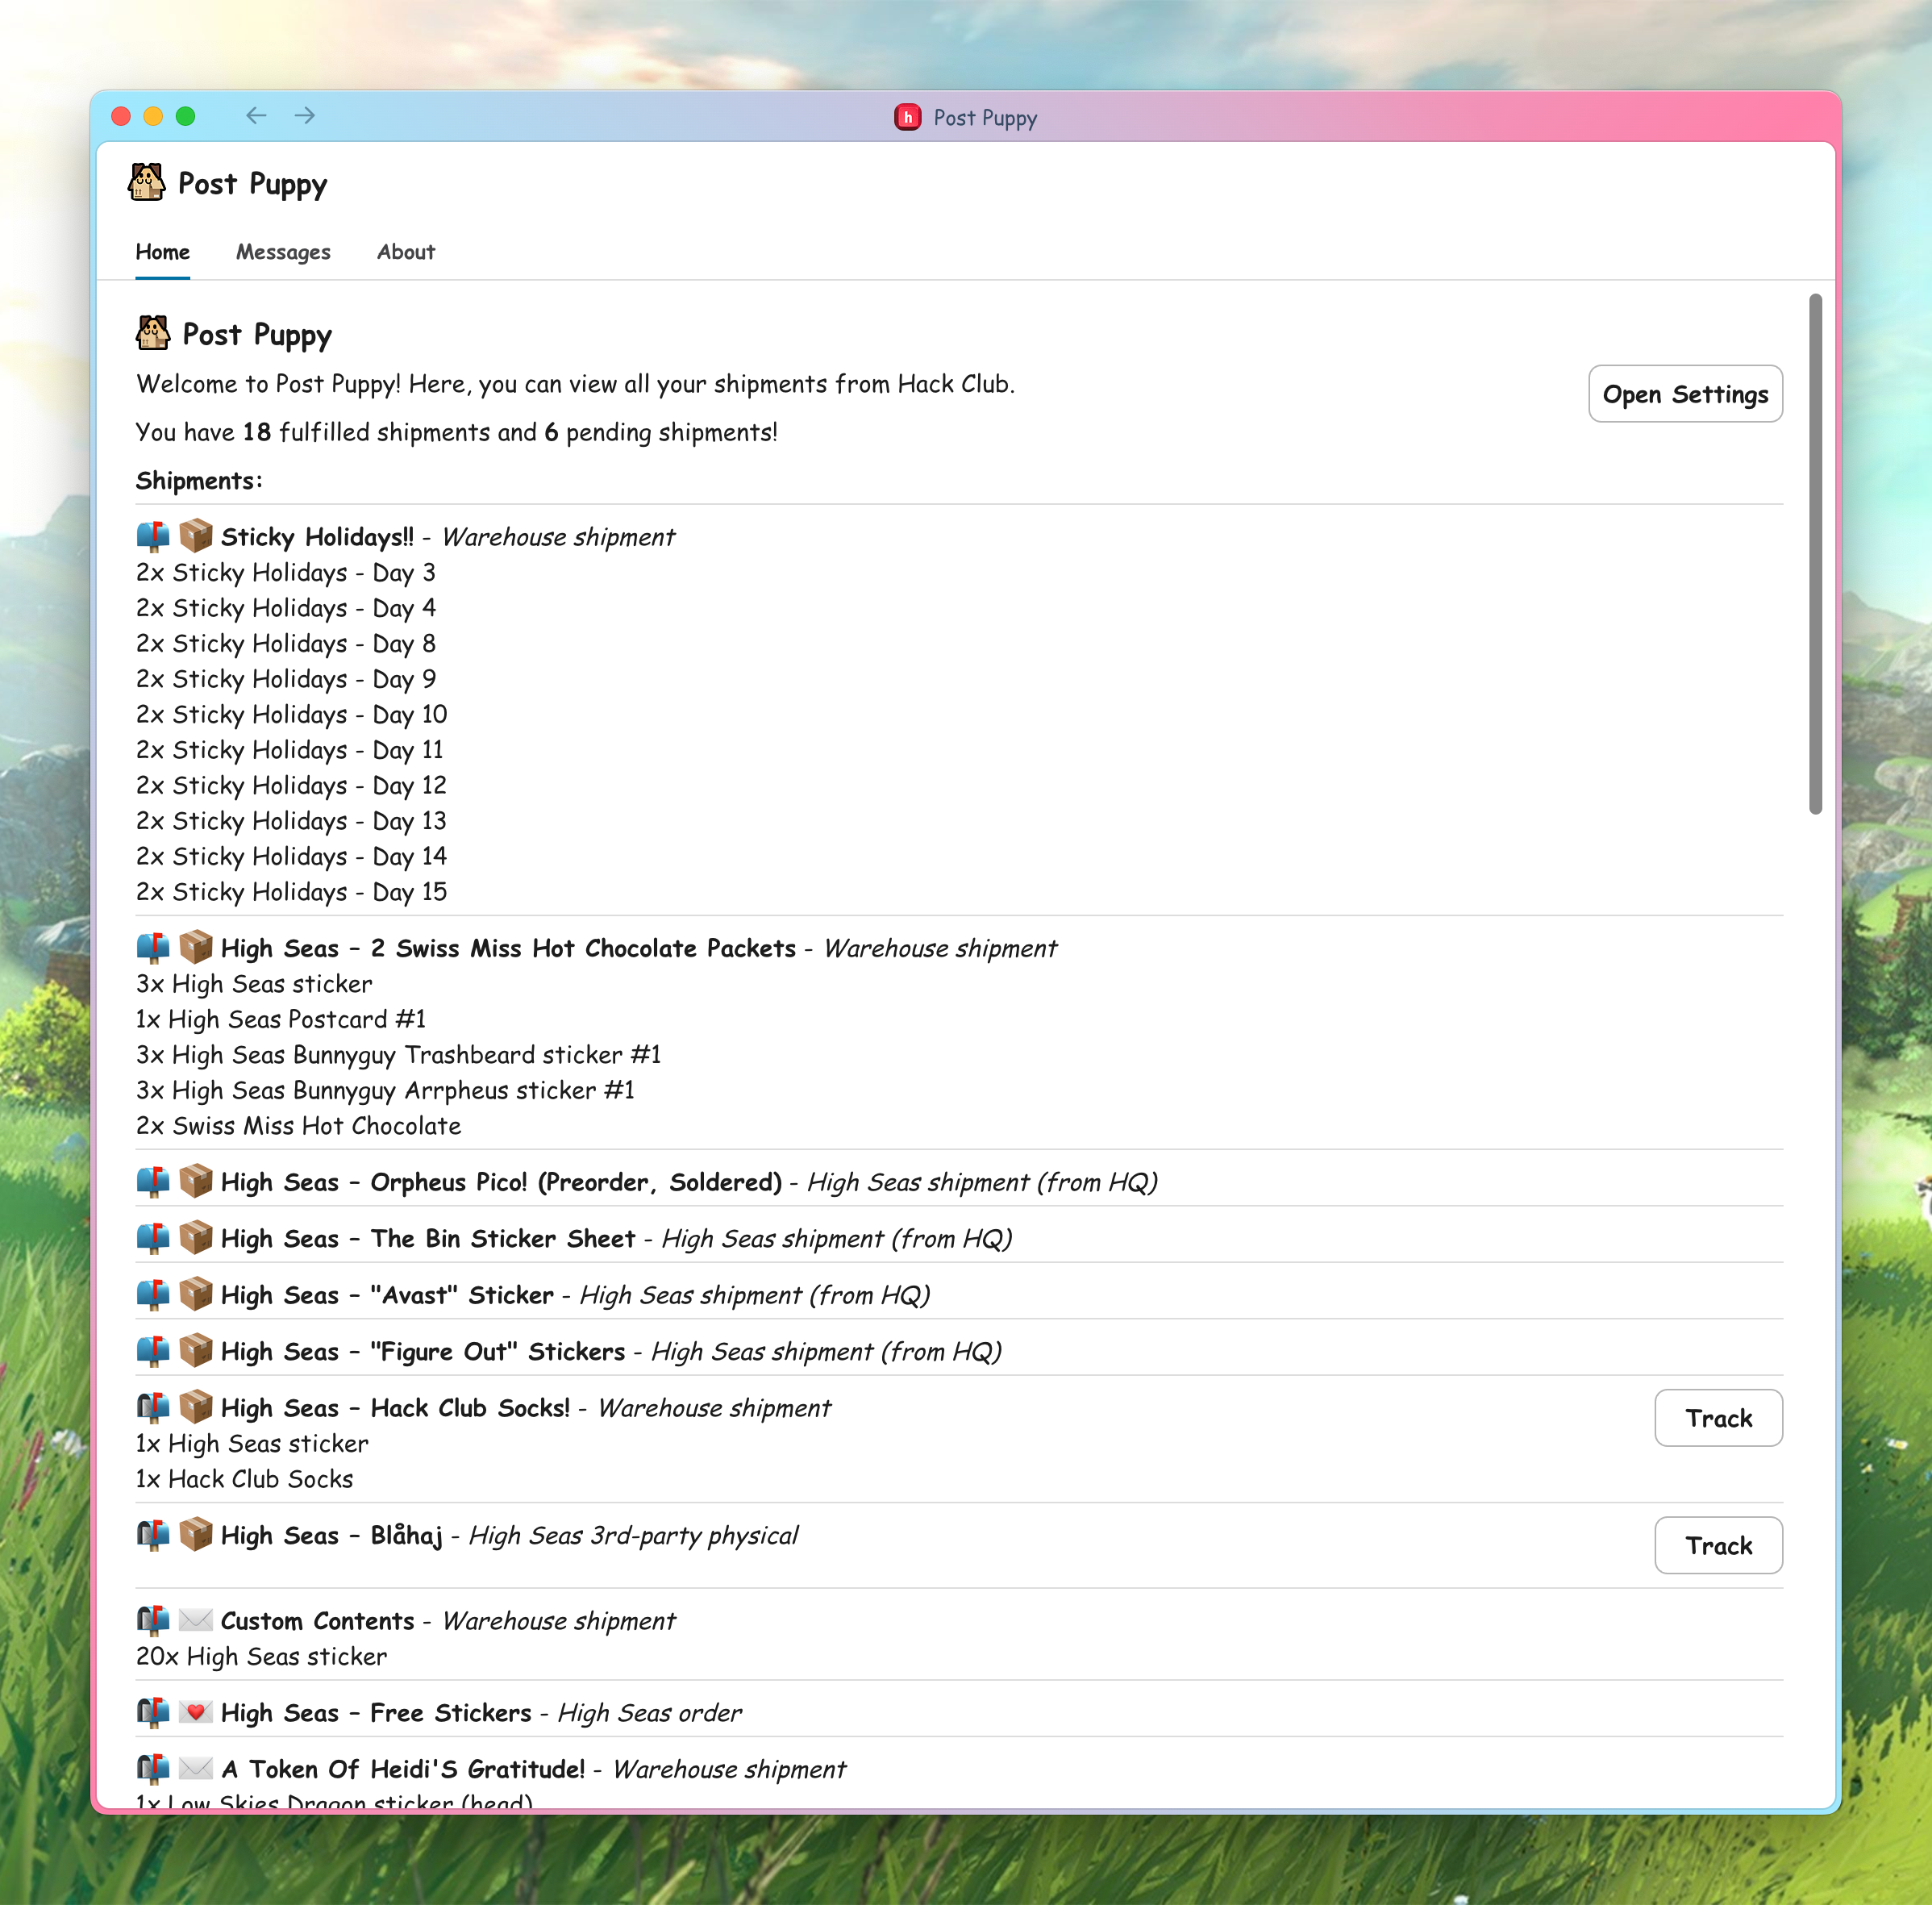Click the High Seas - Blåhaj title
This screenshot has width=1932, height=1905.
click(x=332, y=1535)
